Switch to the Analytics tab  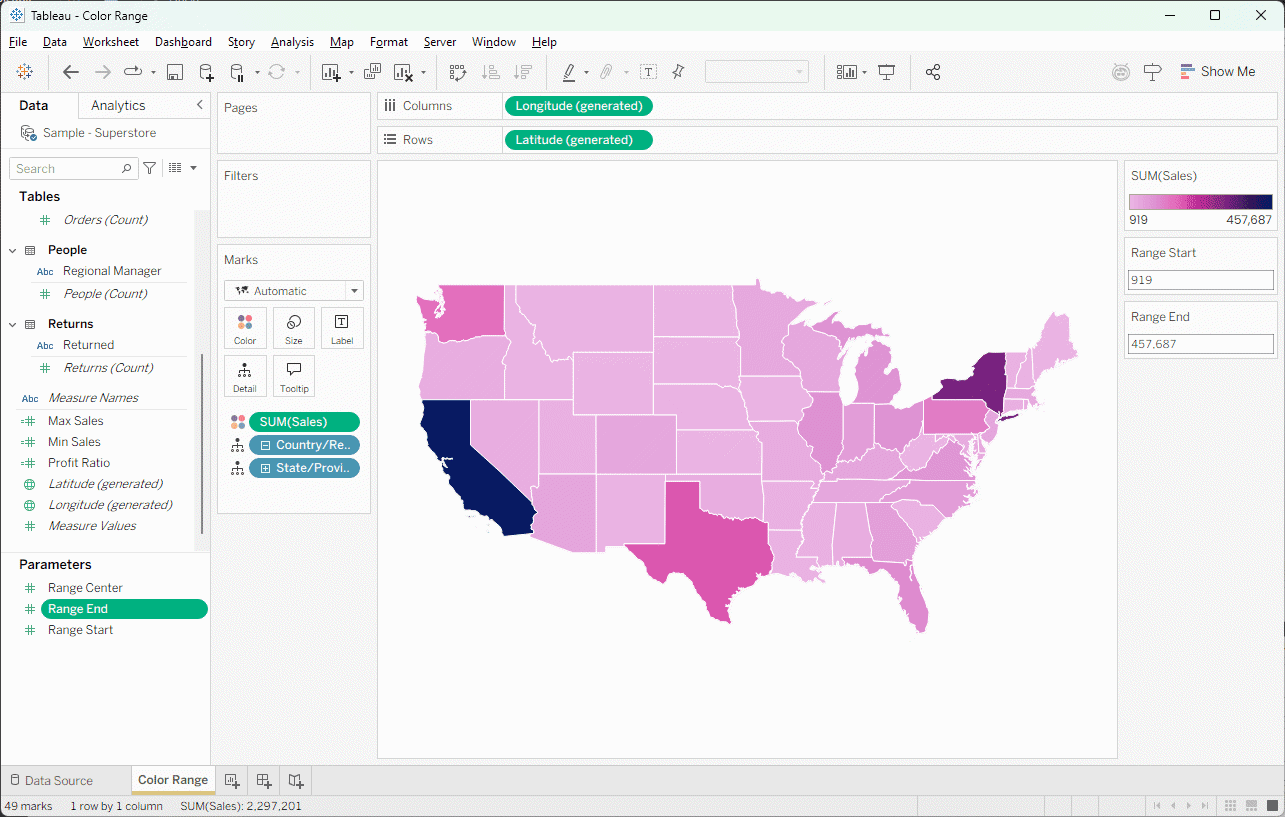118,105
